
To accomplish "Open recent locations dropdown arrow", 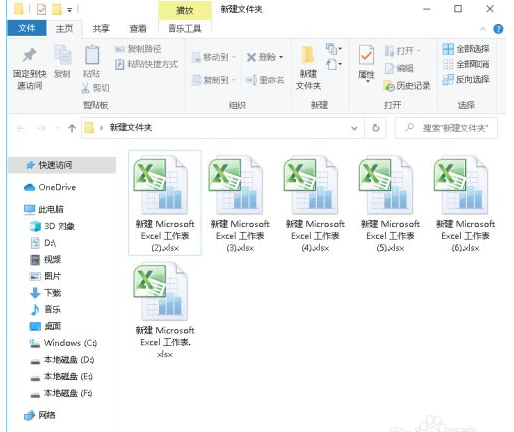I will click(58, 128).
